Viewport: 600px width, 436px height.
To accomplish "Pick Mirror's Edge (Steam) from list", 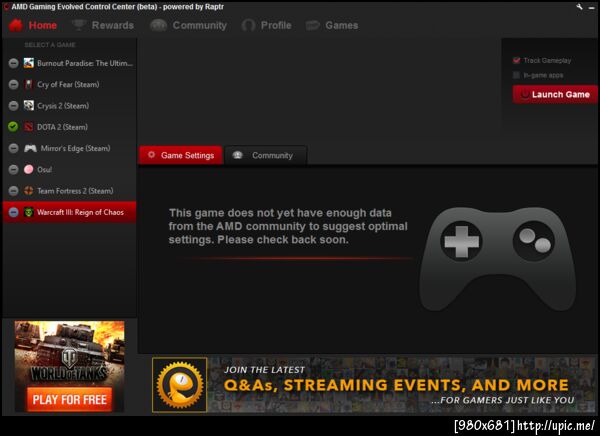I will pos(69,148).
